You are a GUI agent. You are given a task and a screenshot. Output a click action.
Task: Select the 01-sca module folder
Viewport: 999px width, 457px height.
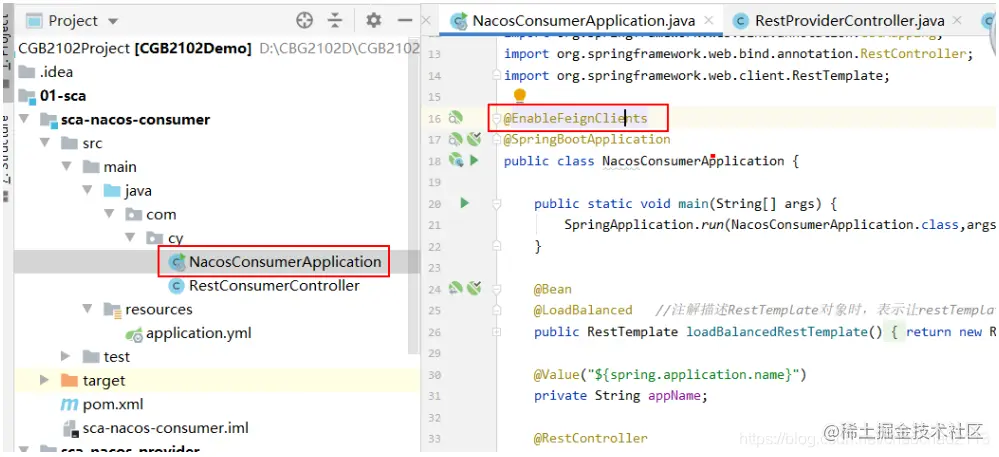point(52,96)
